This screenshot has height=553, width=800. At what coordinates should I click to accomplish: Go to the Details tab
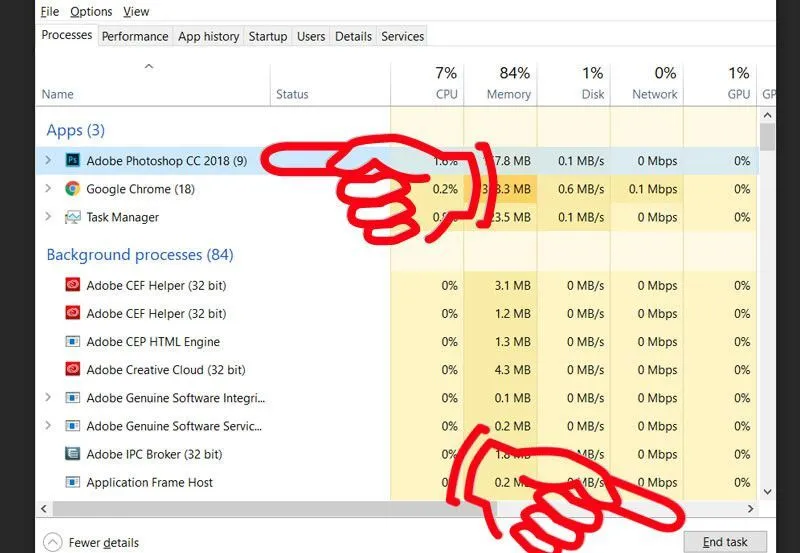click(x=353, y=36)
